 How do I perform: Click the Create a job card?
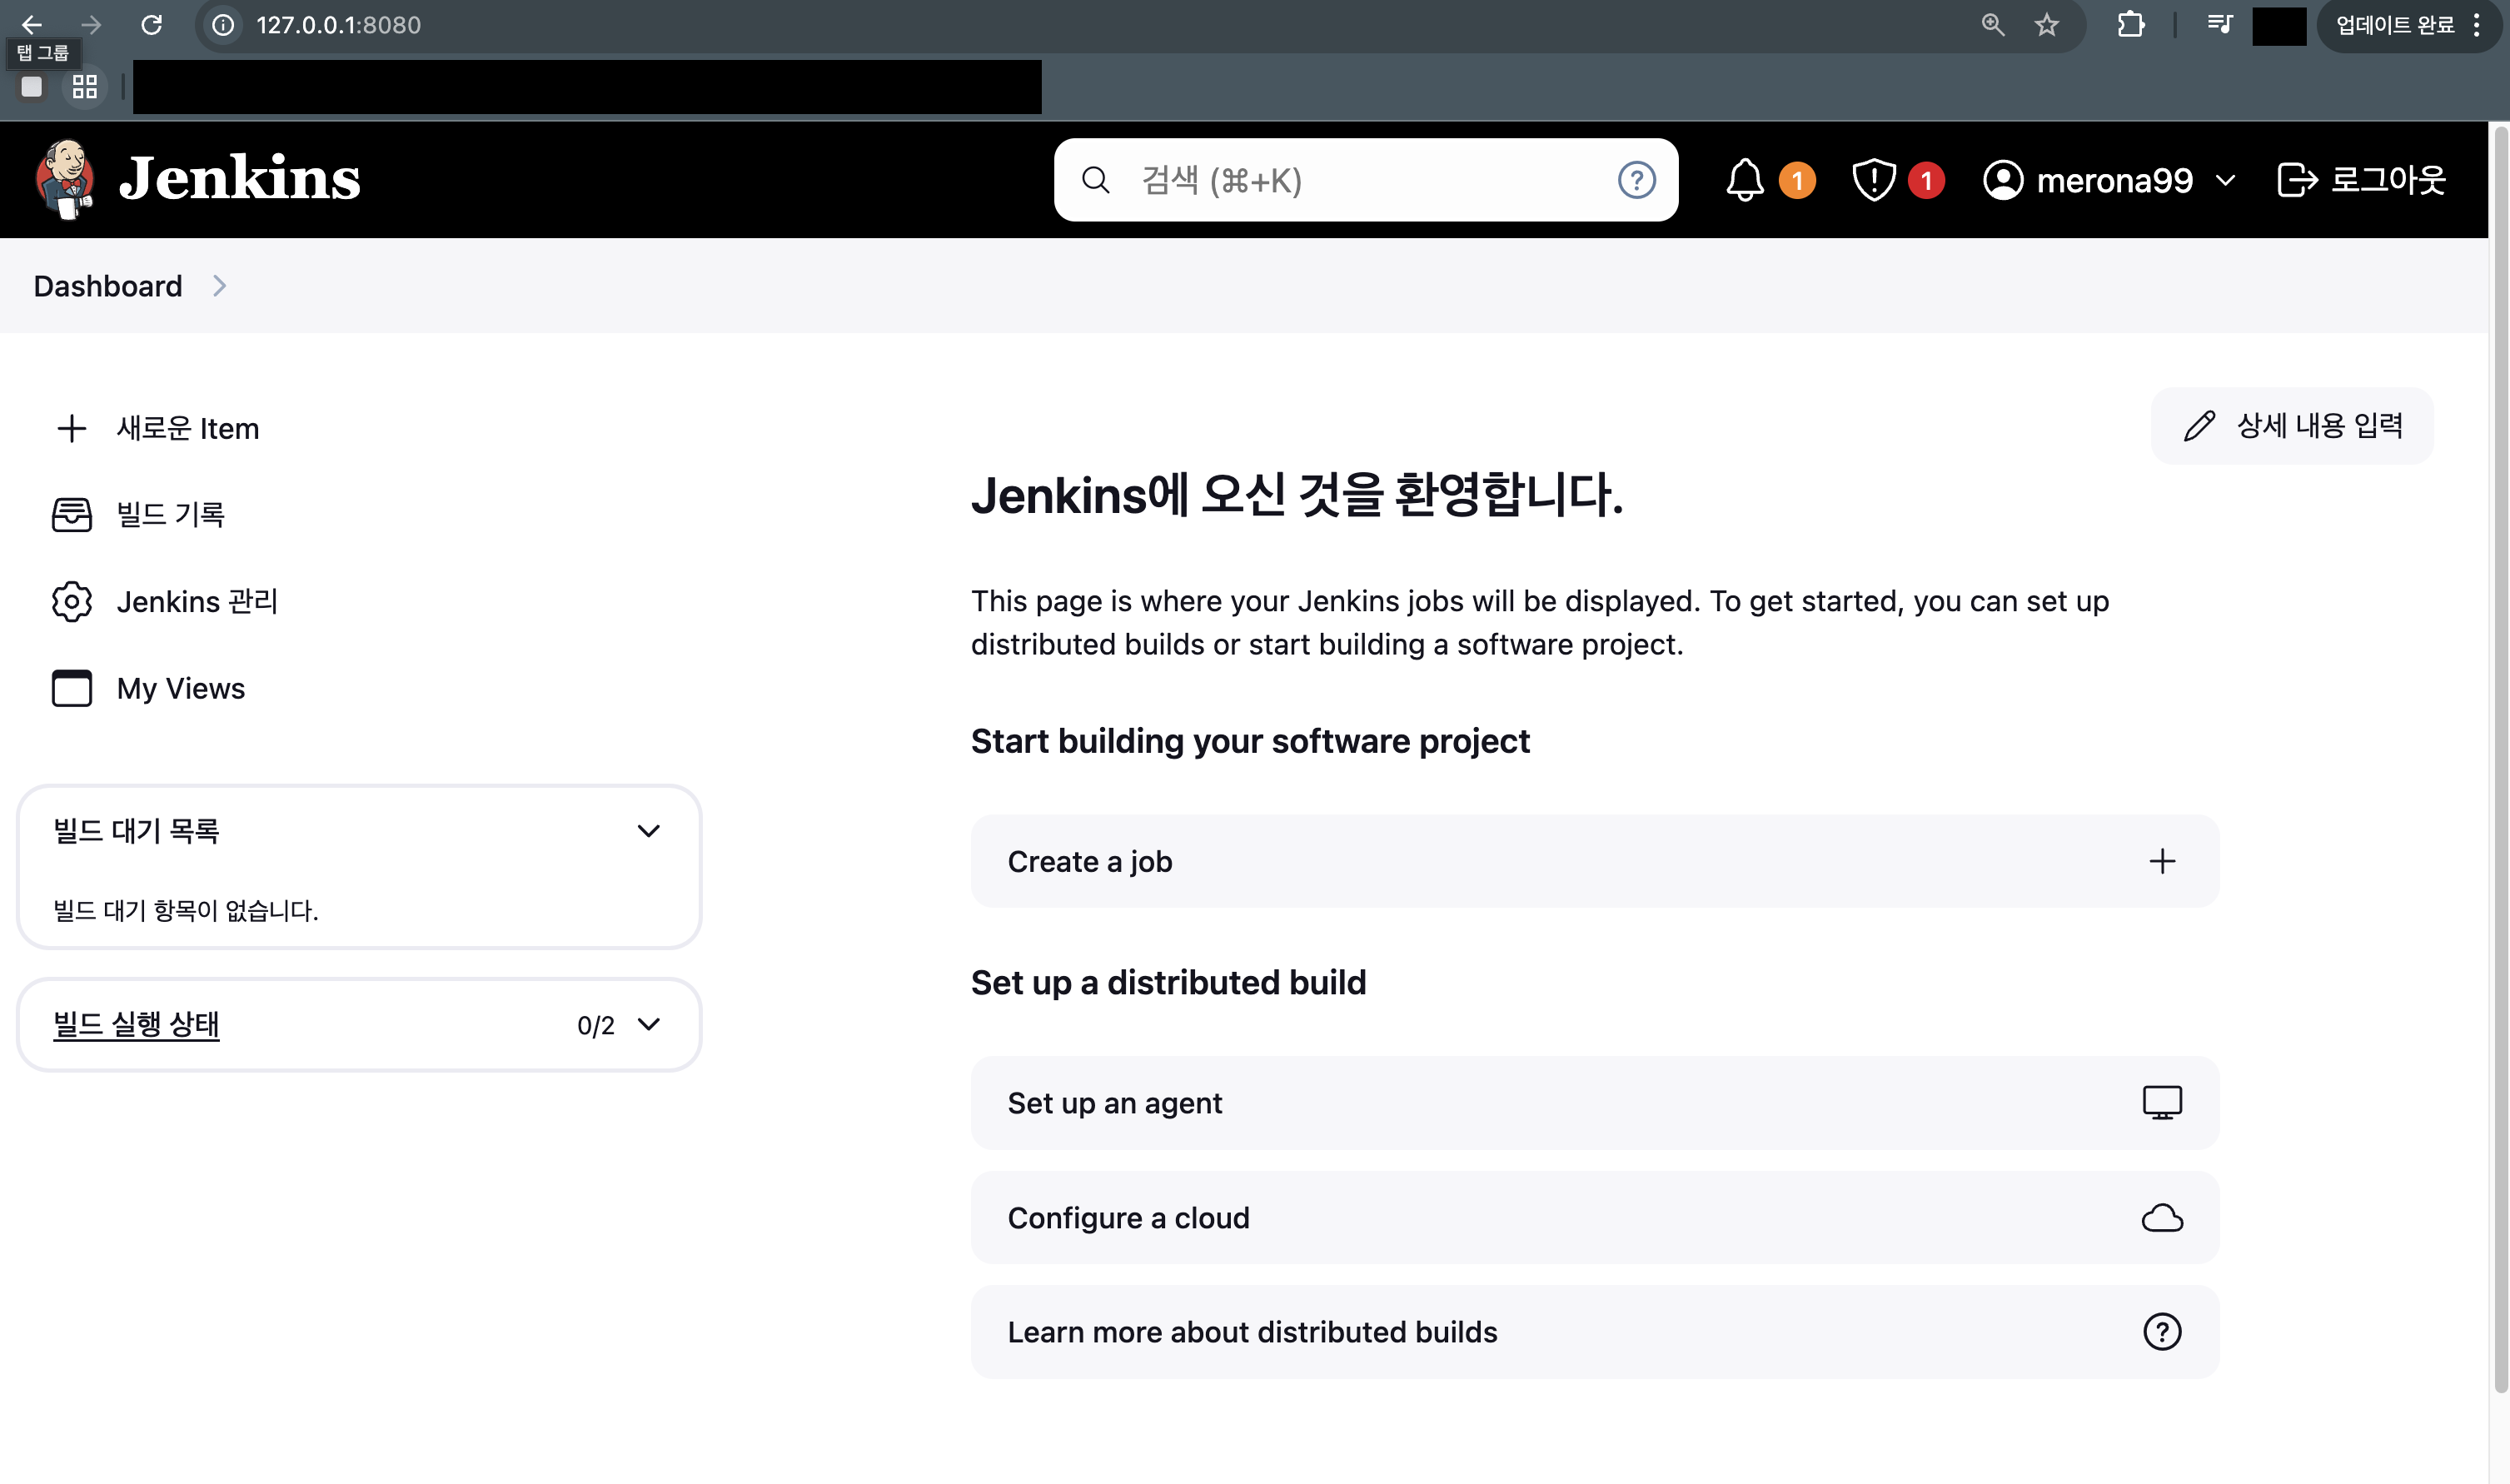pos(1594,861)
